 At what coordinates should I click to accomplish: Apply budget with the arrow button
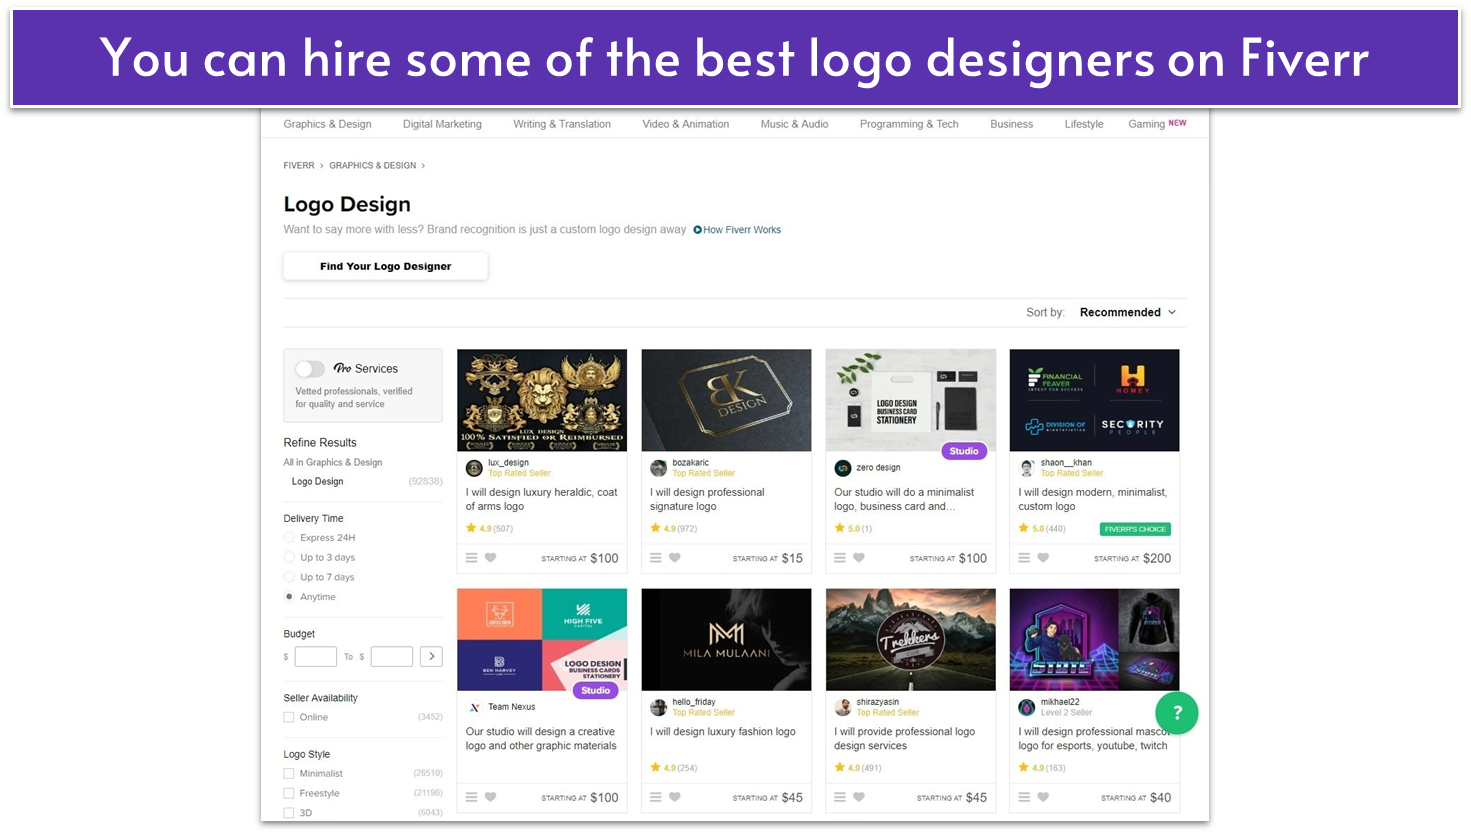(x=431, y=656)
